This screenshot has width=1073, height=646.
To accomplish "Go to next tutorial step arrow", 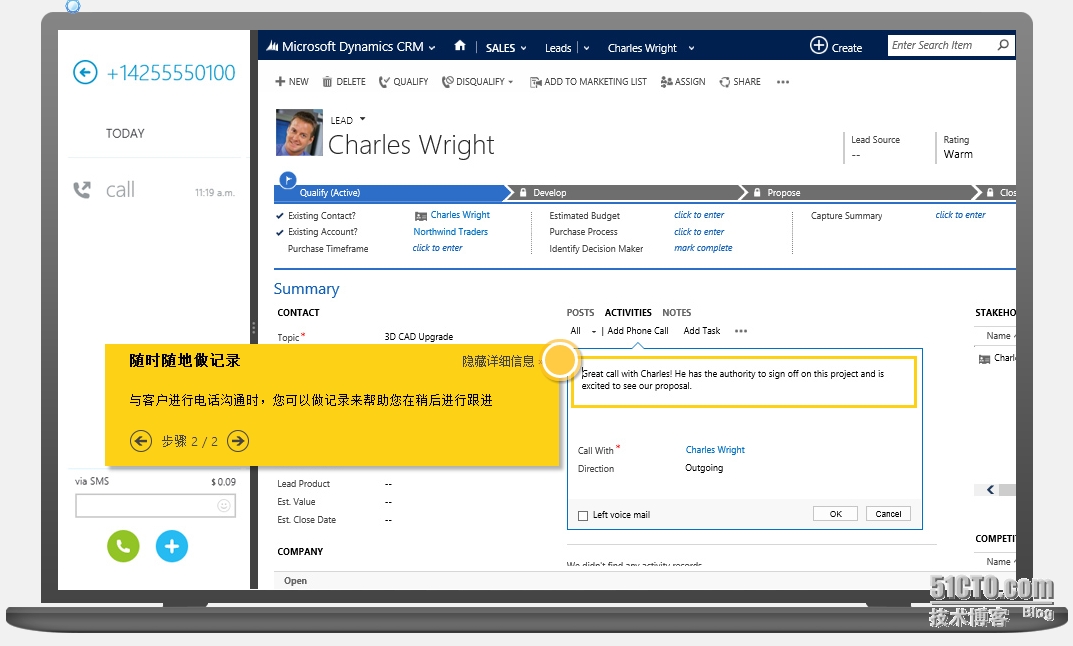I will pyautogui.click(x=238, y=441).
